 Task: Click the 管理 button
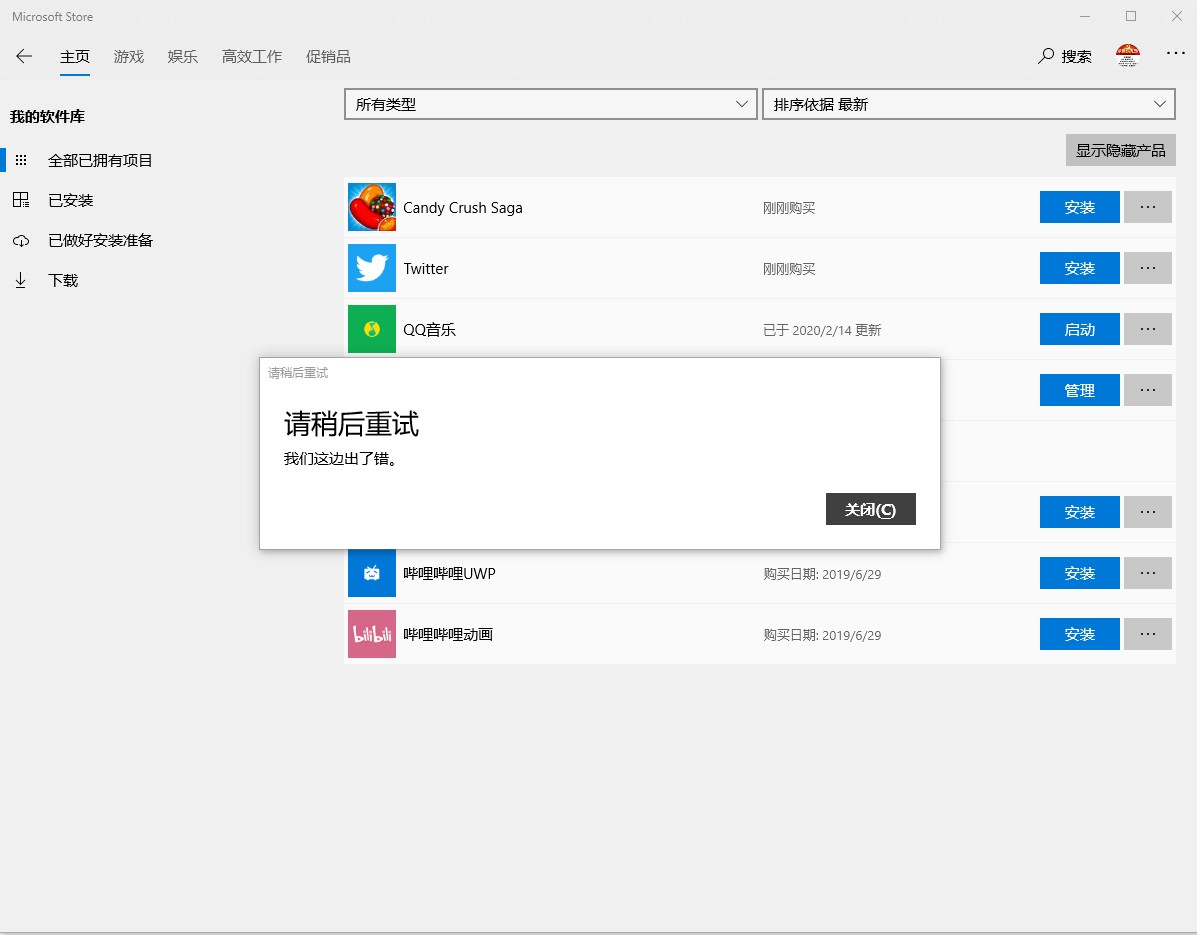[1079, 390]
